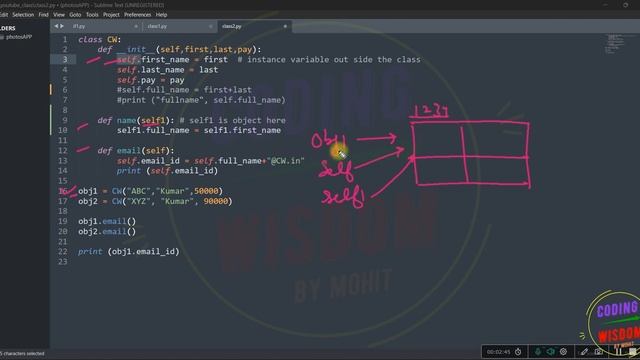Click the recorder target cursor-effects icon
The image size is (640, 360).
pos(563,351)
